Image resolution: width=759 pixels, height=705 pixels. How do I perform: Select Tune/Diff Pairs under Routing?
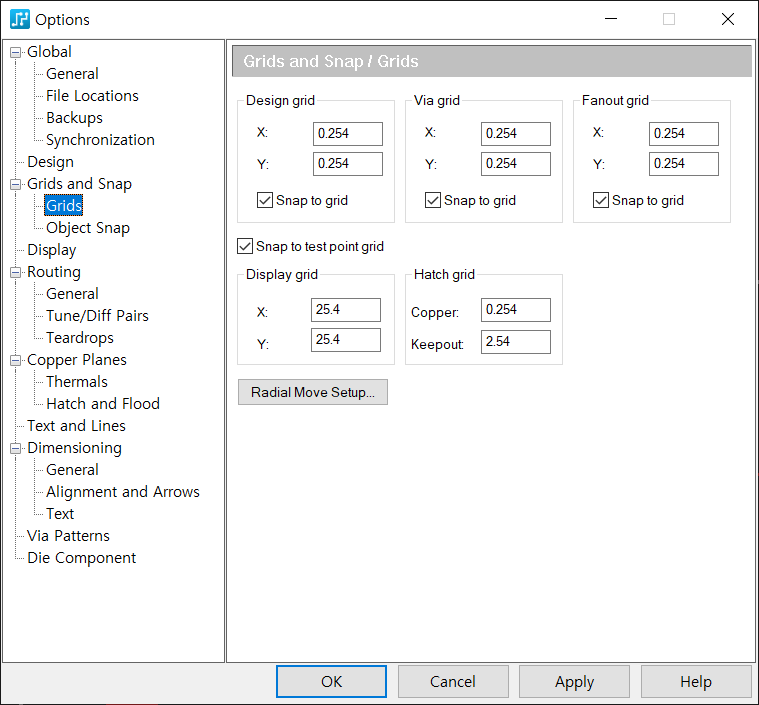97,316
